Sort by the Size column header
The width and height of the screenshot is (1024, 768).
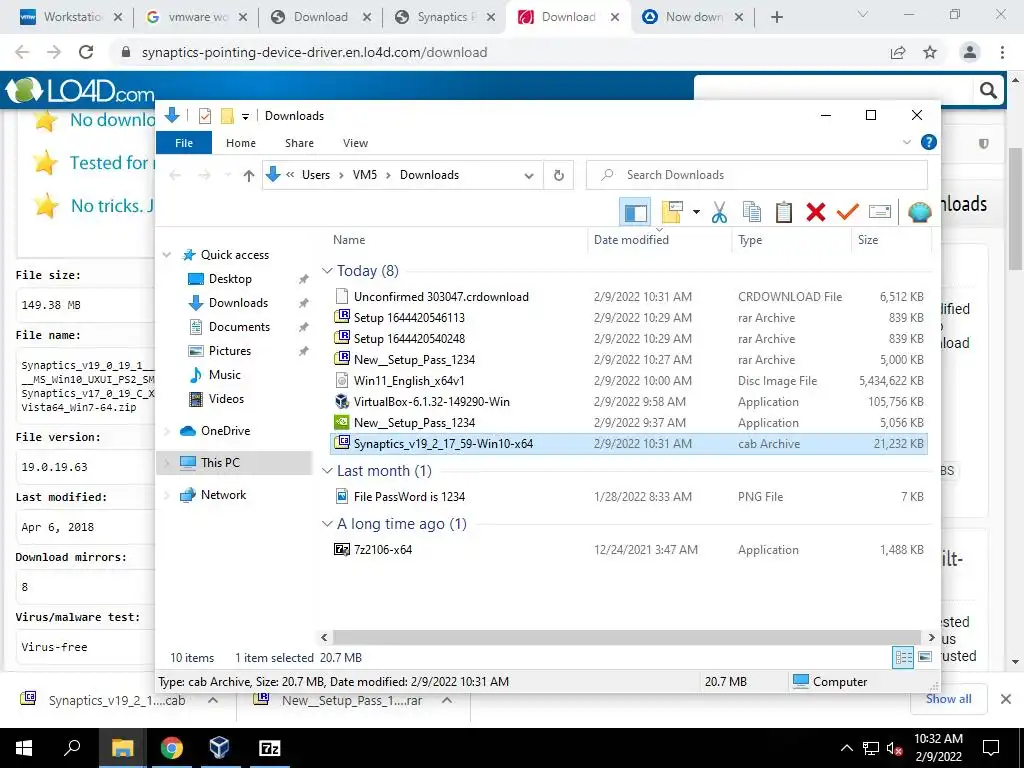[891, 240]
